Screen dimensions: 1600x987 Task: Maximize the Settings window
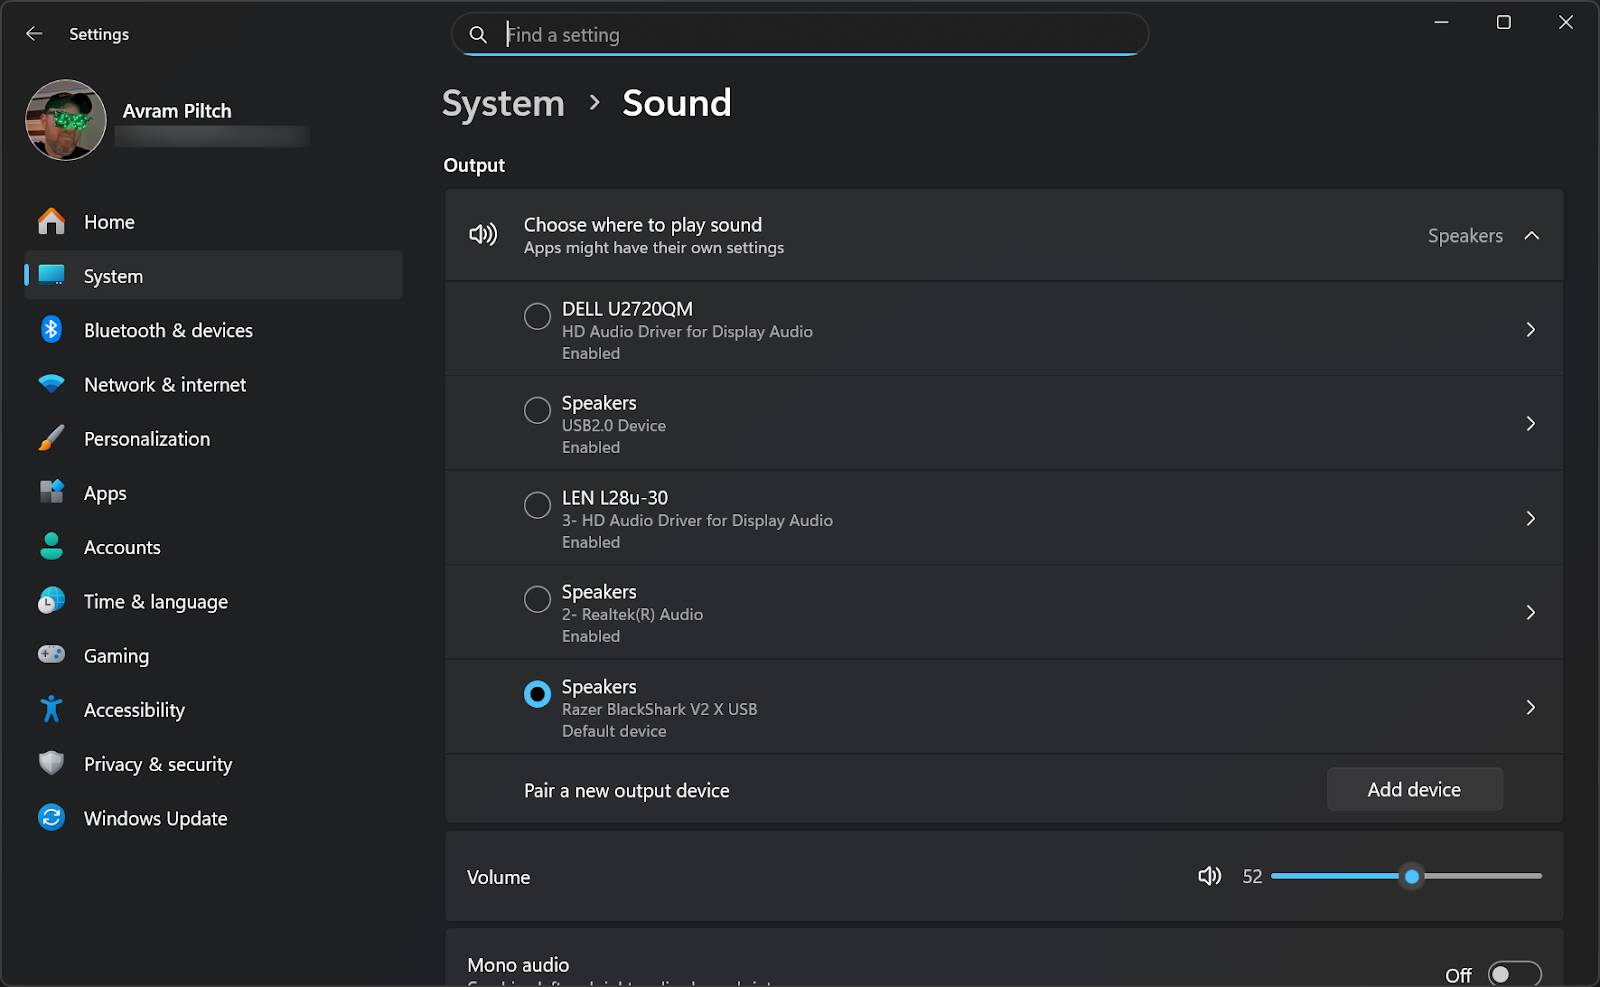pyautogui.click(x=1503, y=22)
